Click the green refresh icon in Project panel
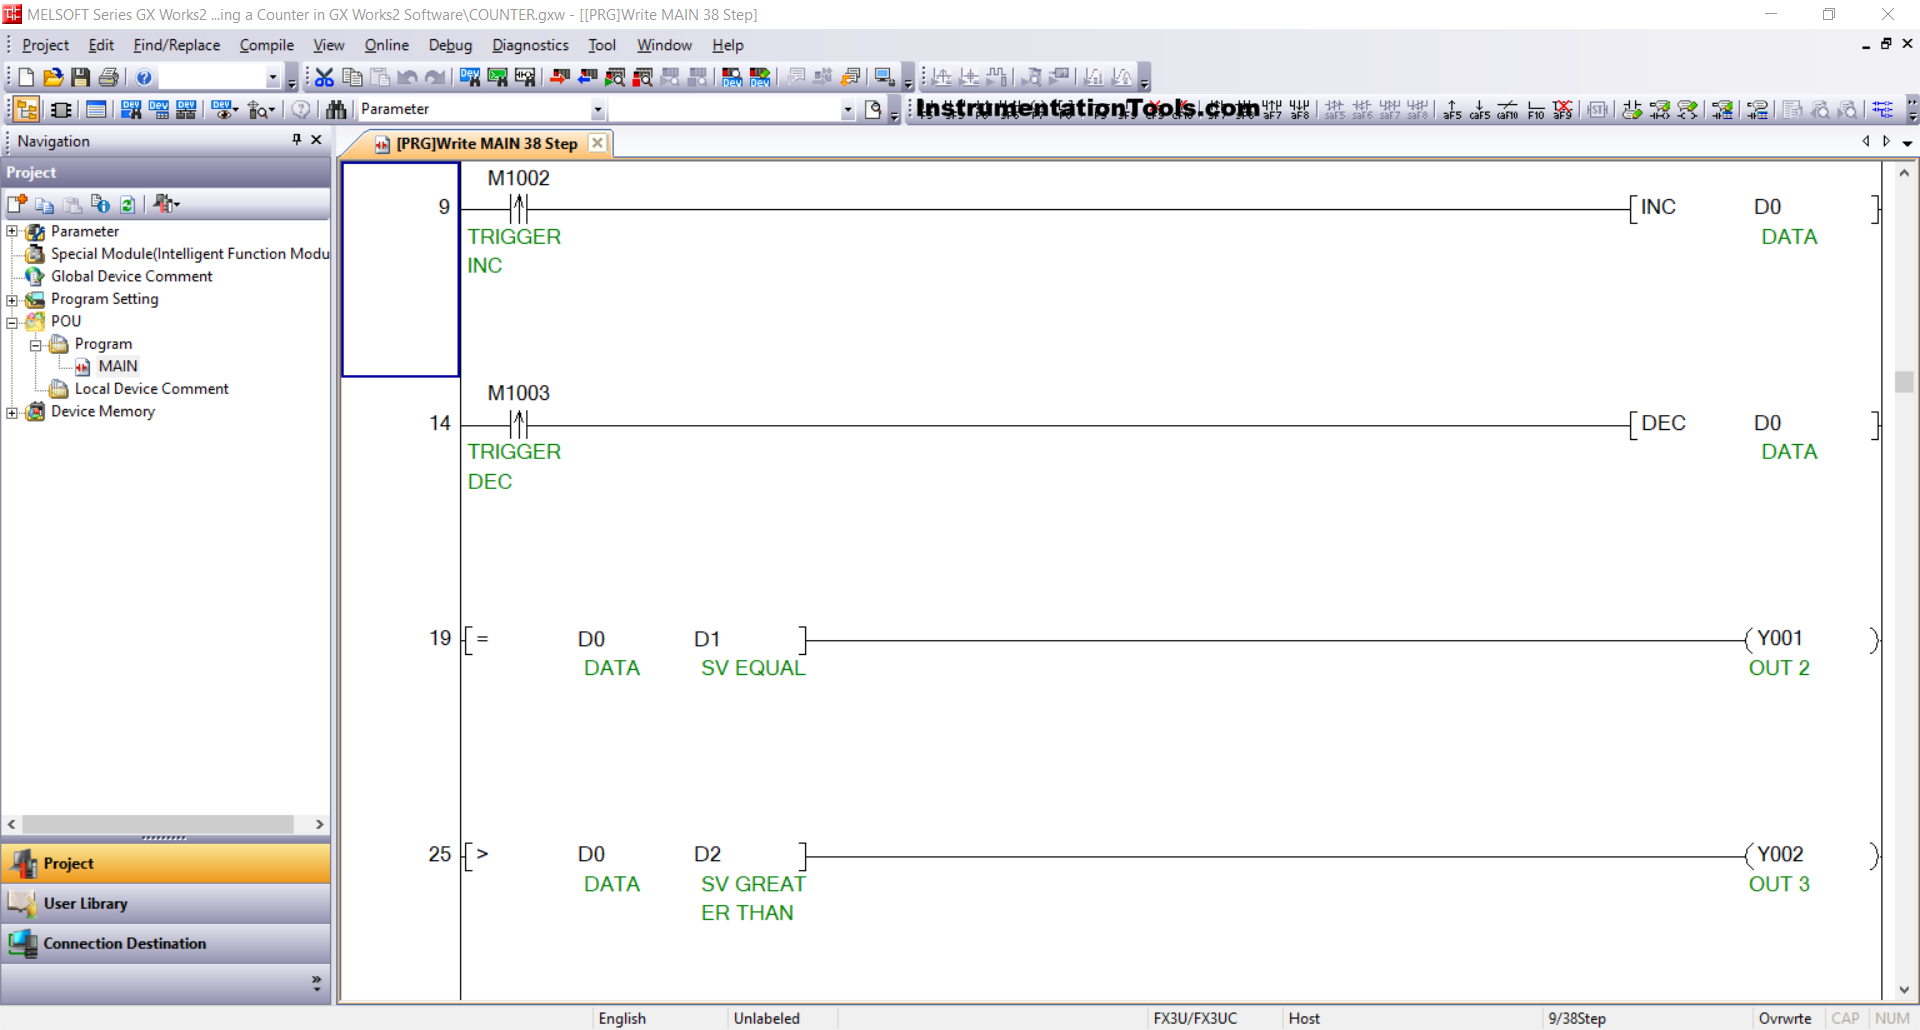 pyautogui.click(x=128, y=204)
